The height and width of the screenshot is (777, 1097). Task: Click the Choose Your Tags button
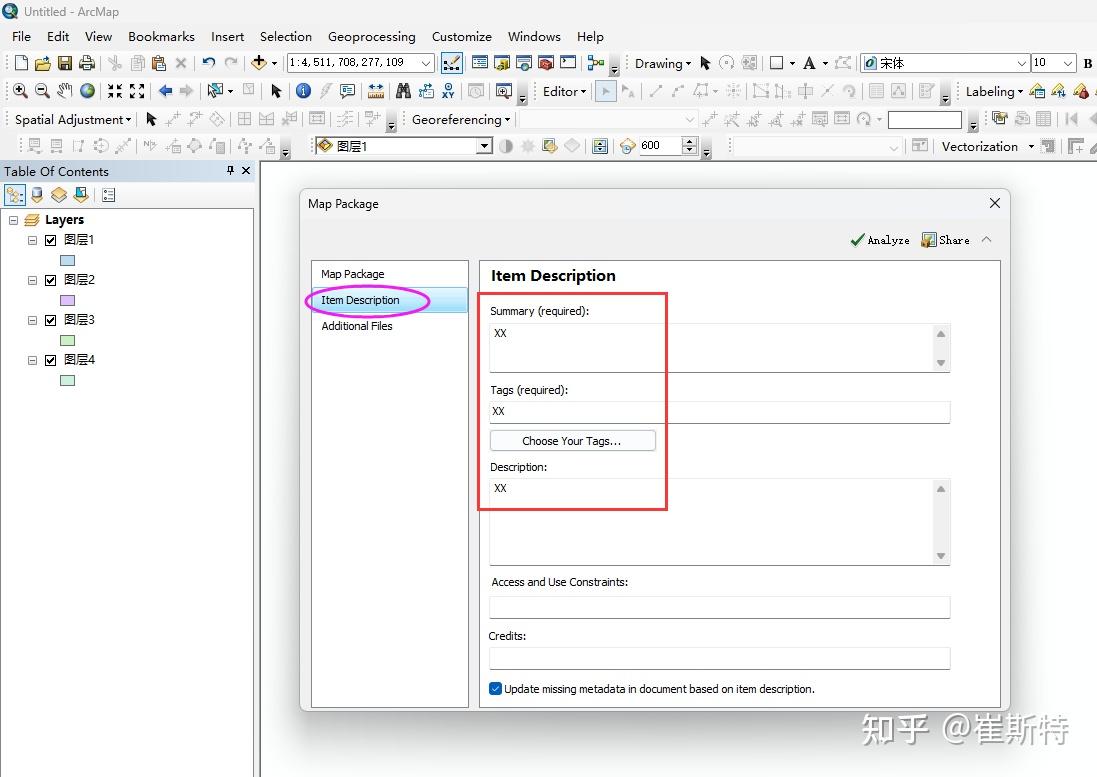coord(572,441)
